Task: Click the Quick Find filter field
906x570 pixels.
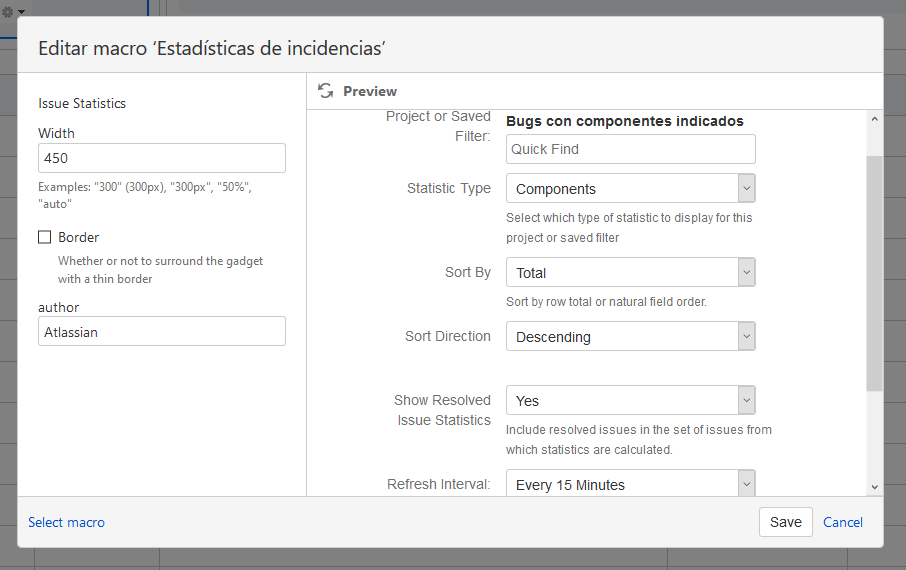Action: point(630,149)
